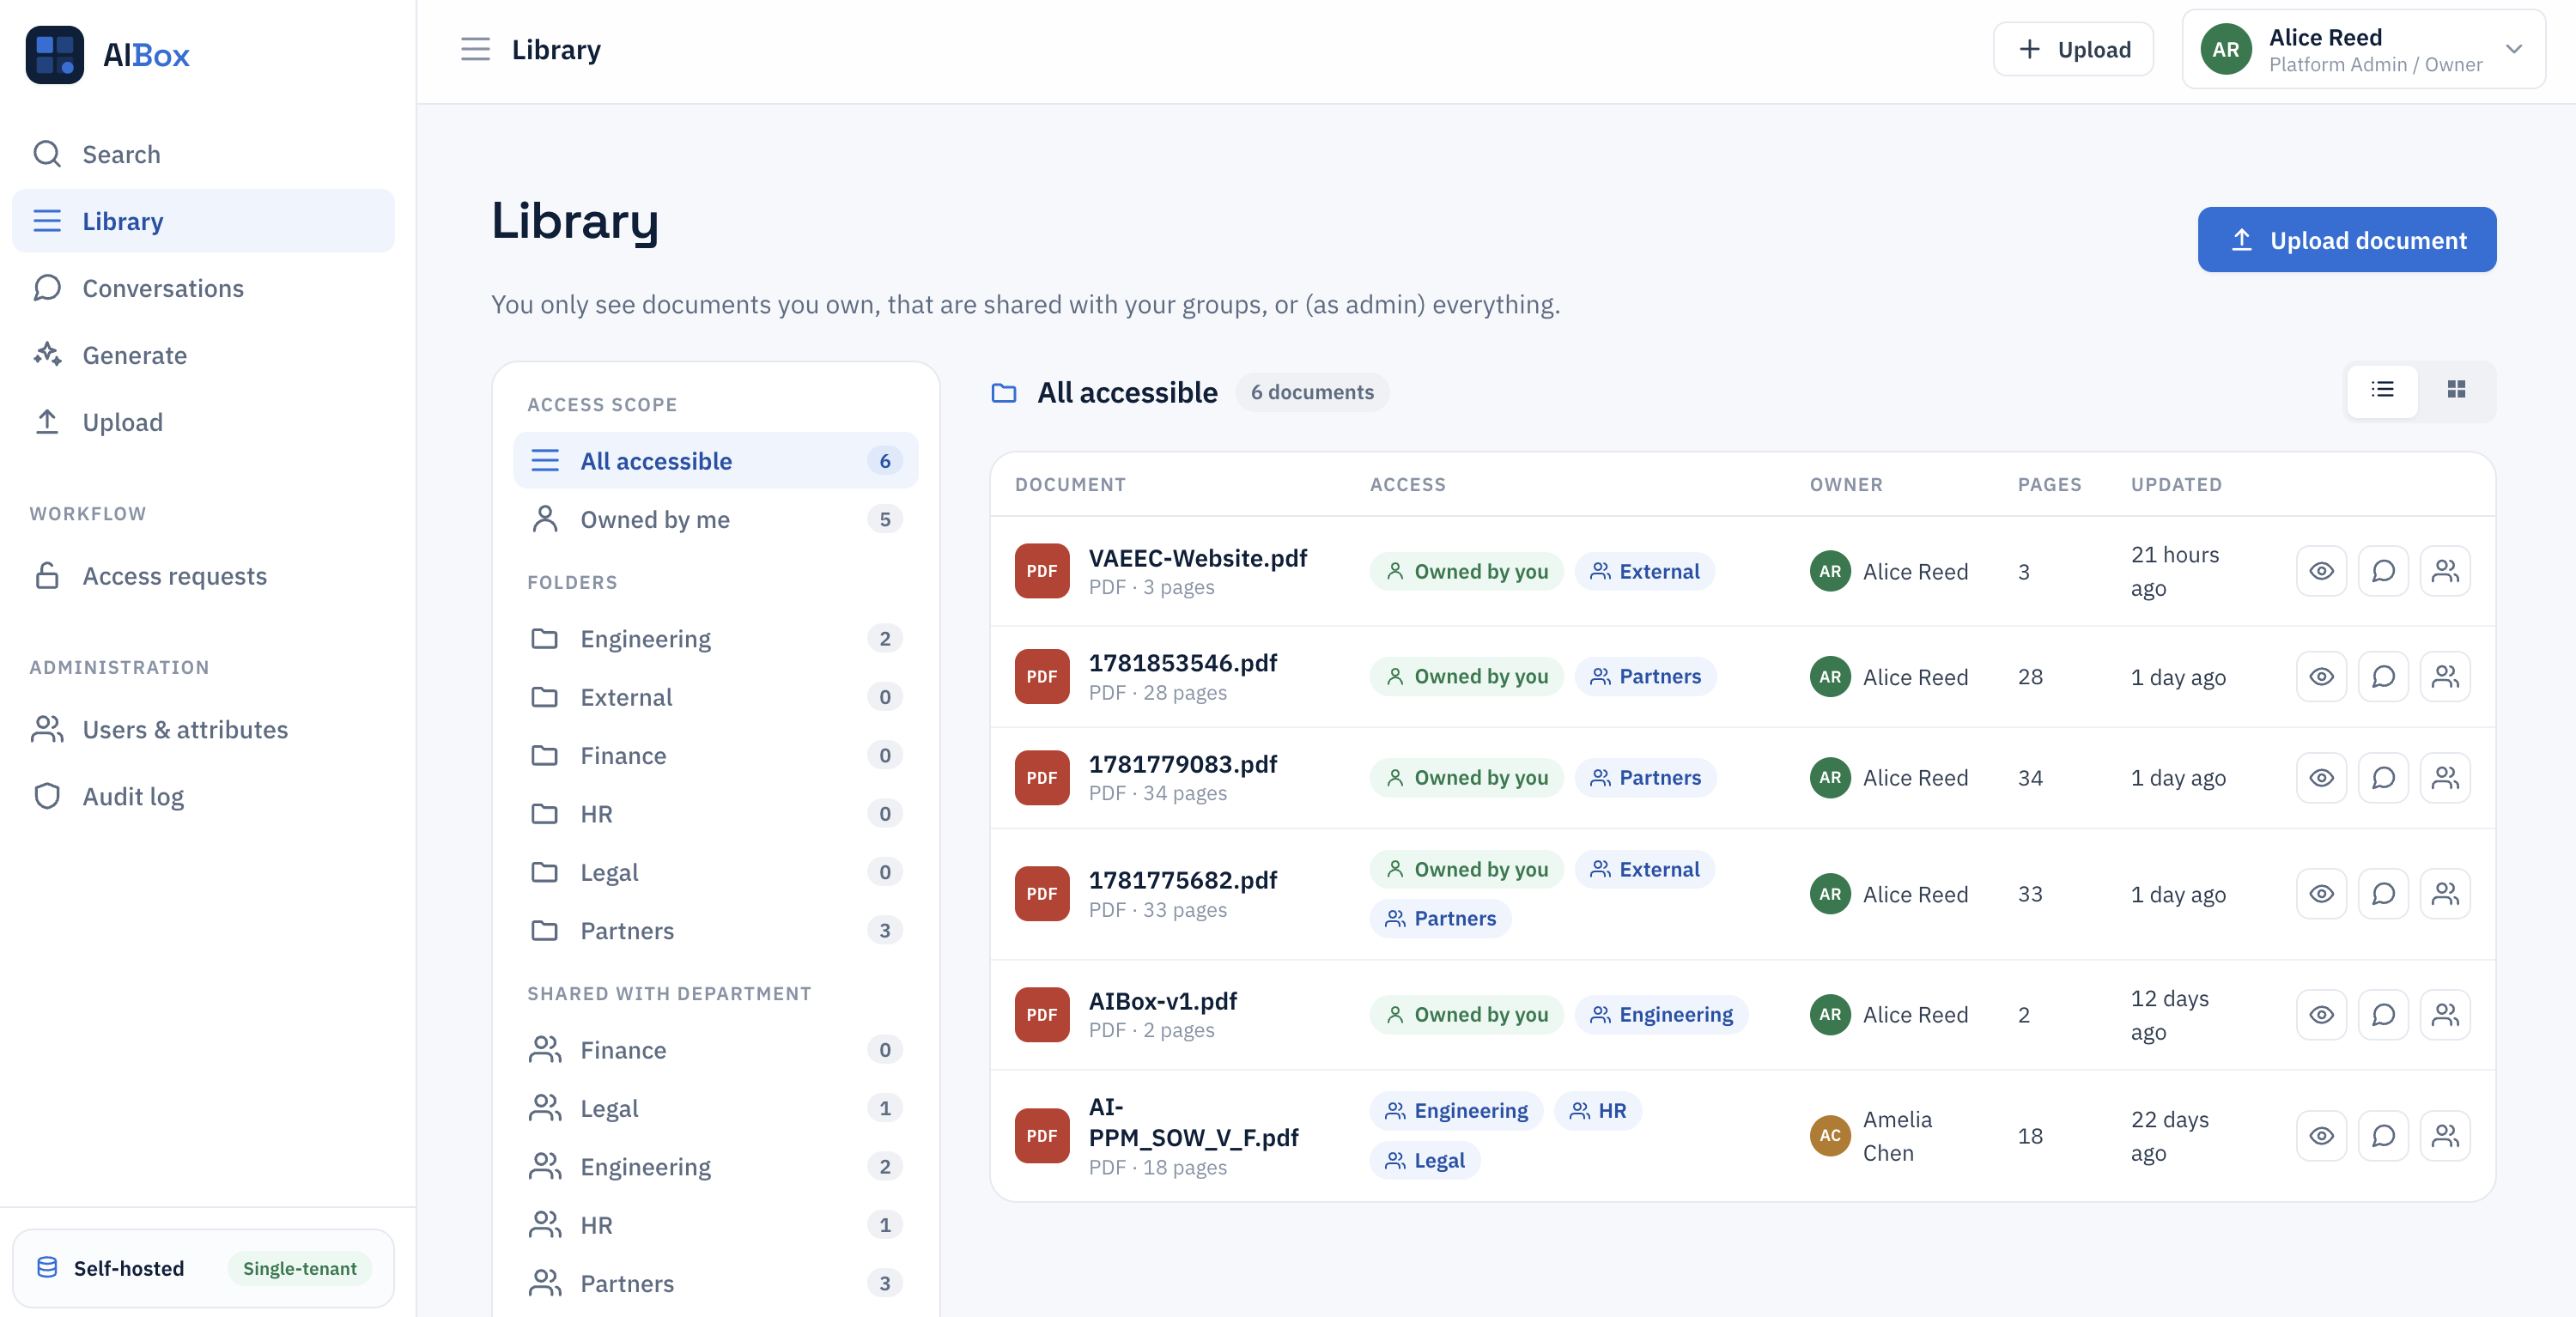Manage sharing for VAEEC-Website.pdf
The width and height of the screenshot is (2576, 1317).
pos(2445,571)
